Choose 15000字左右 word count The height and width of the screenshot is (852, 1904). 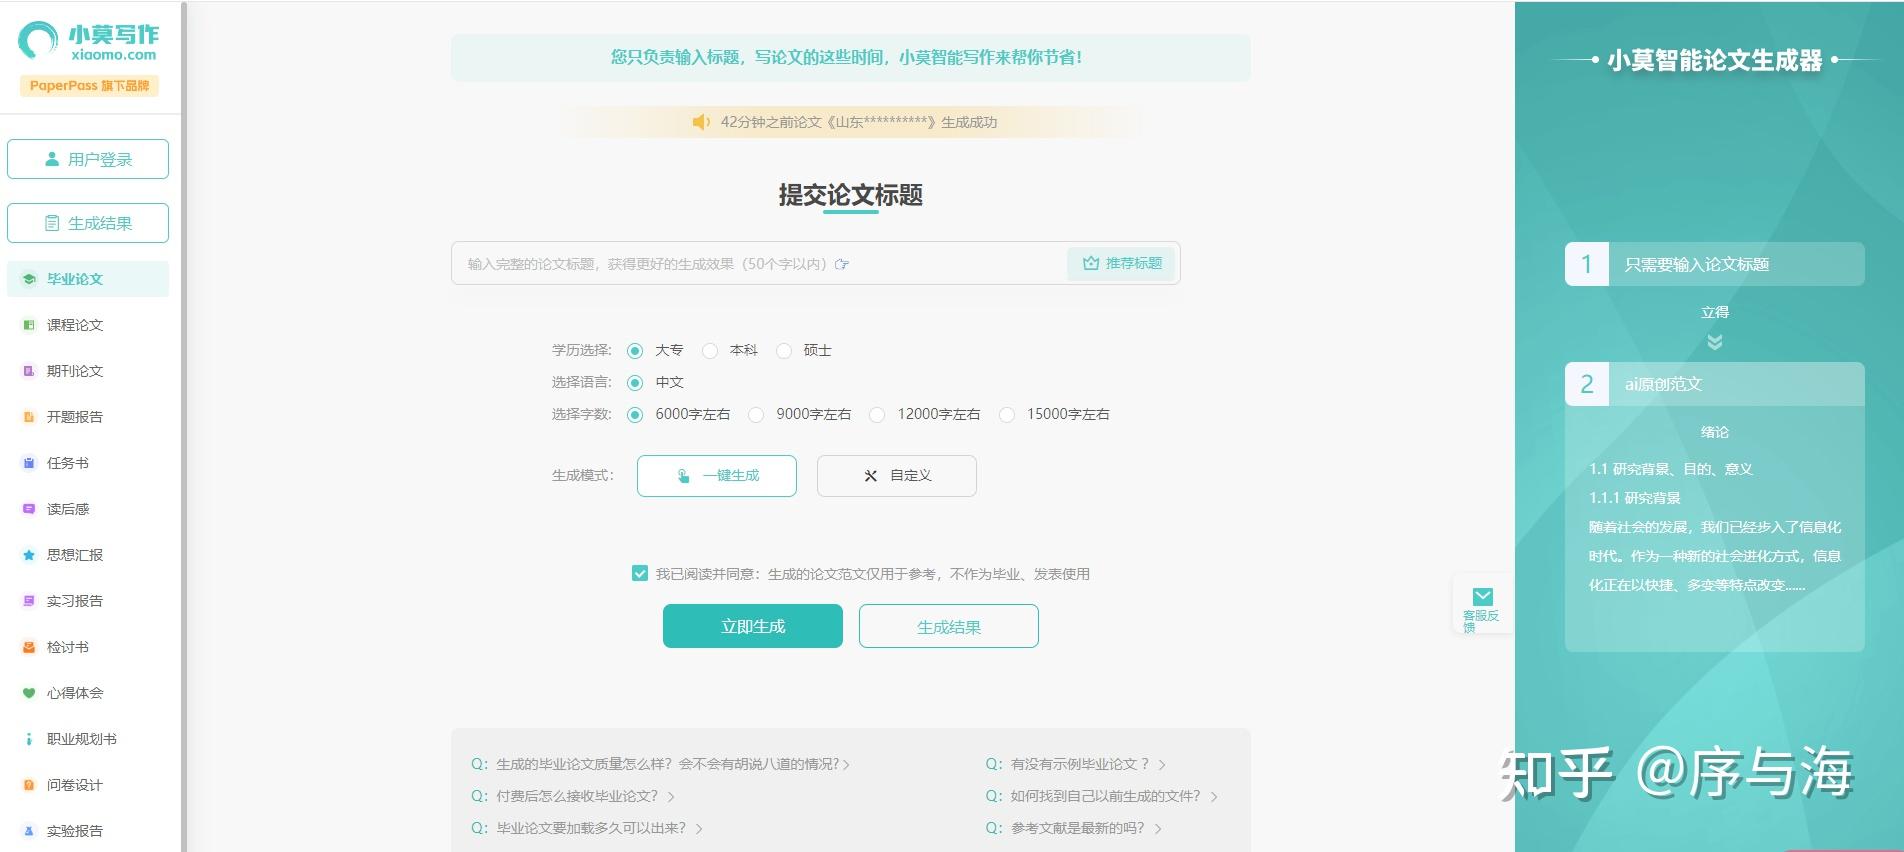tap(1007, 415)
